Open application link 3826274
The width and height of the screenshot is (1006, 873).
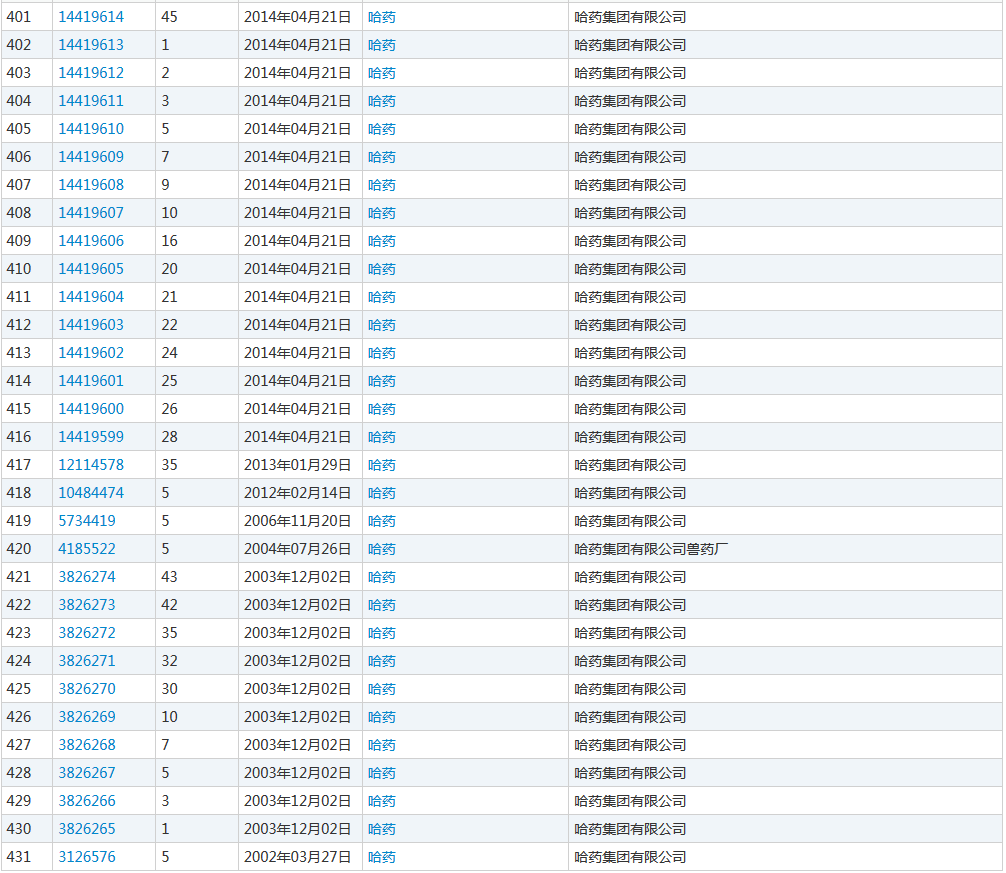87,577
